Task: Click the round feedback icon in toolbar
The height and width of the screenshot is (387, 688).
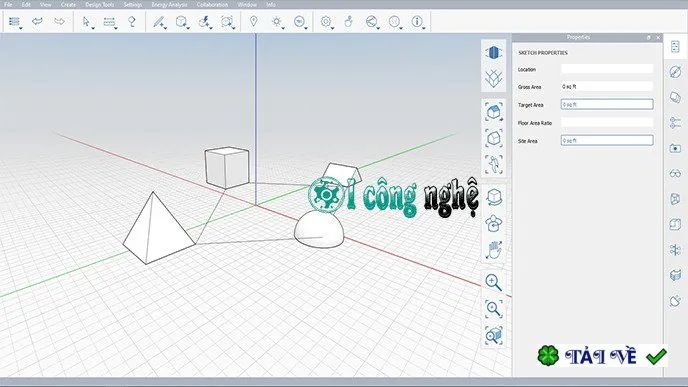Action: (x=394, y=21)
